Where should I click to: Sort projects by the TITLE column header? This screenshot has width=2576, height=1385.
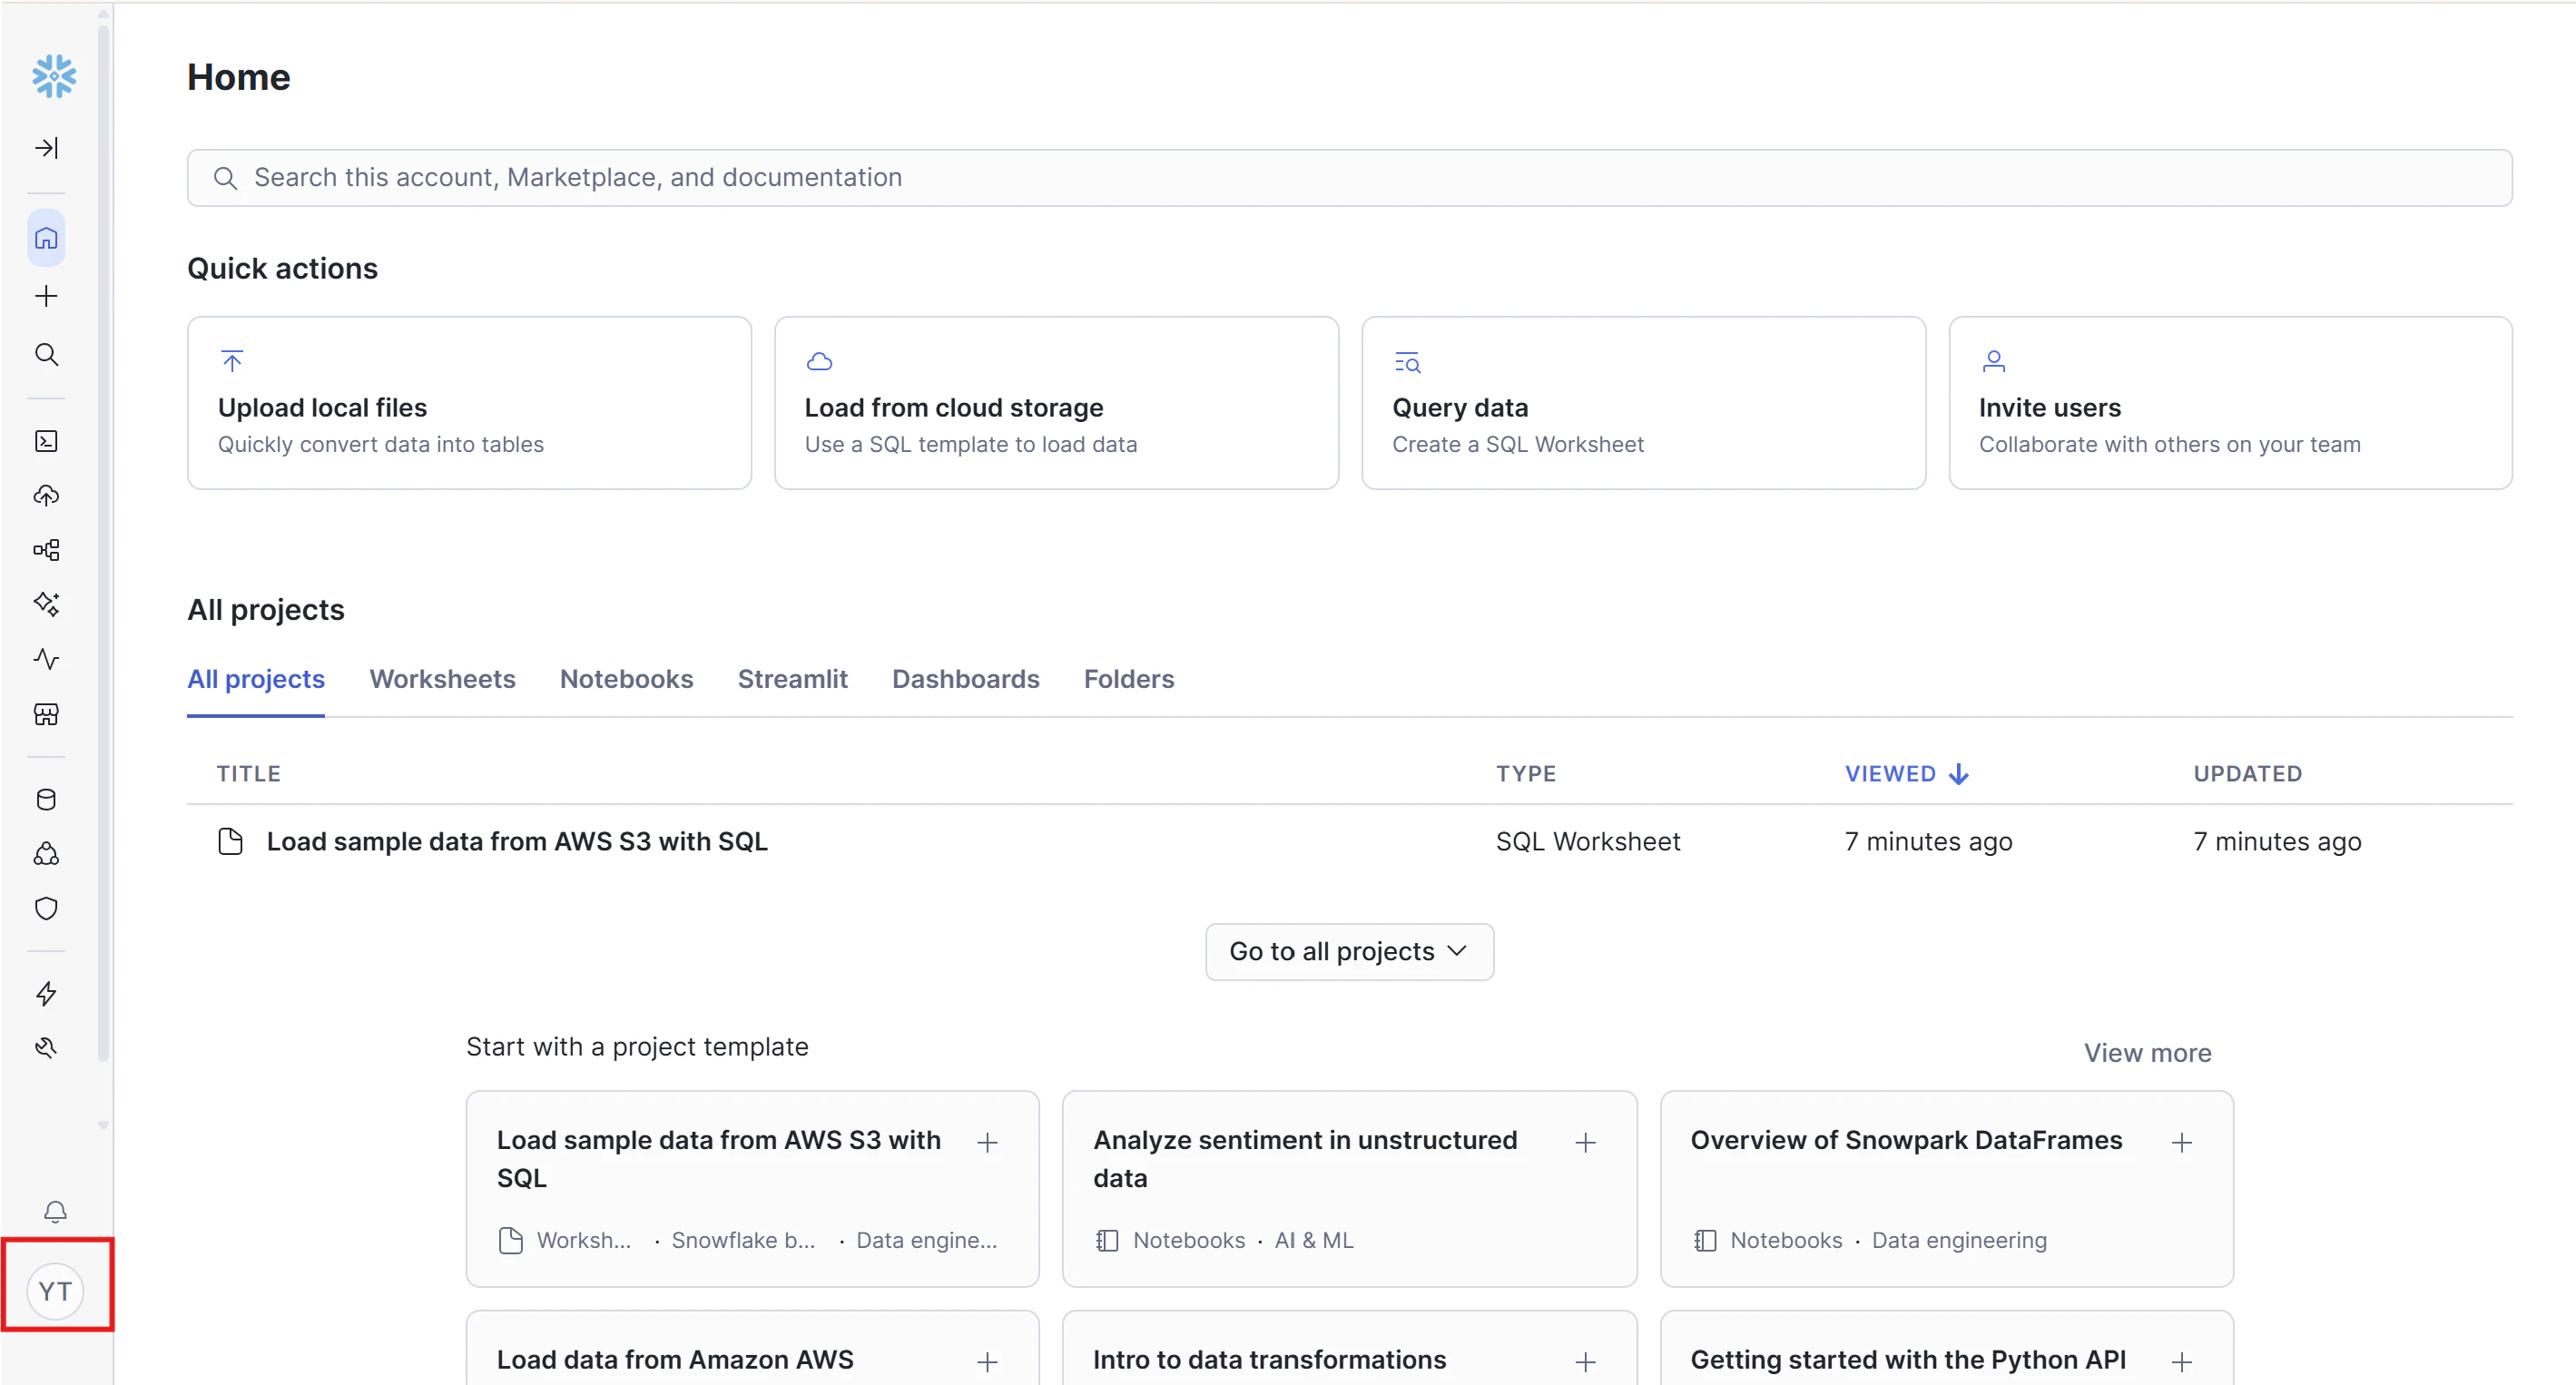click(x=249, y=774)
